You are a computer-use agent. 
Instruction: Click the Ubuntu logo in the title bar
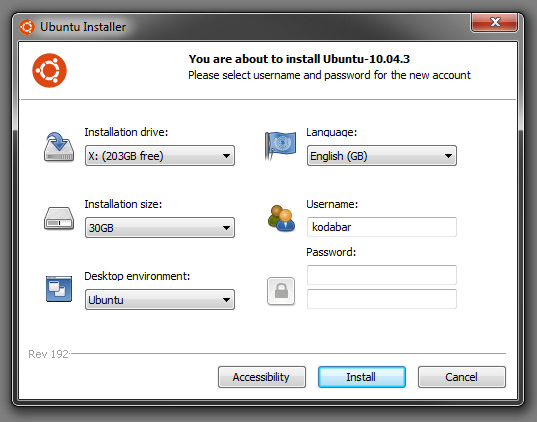[27, 27]
